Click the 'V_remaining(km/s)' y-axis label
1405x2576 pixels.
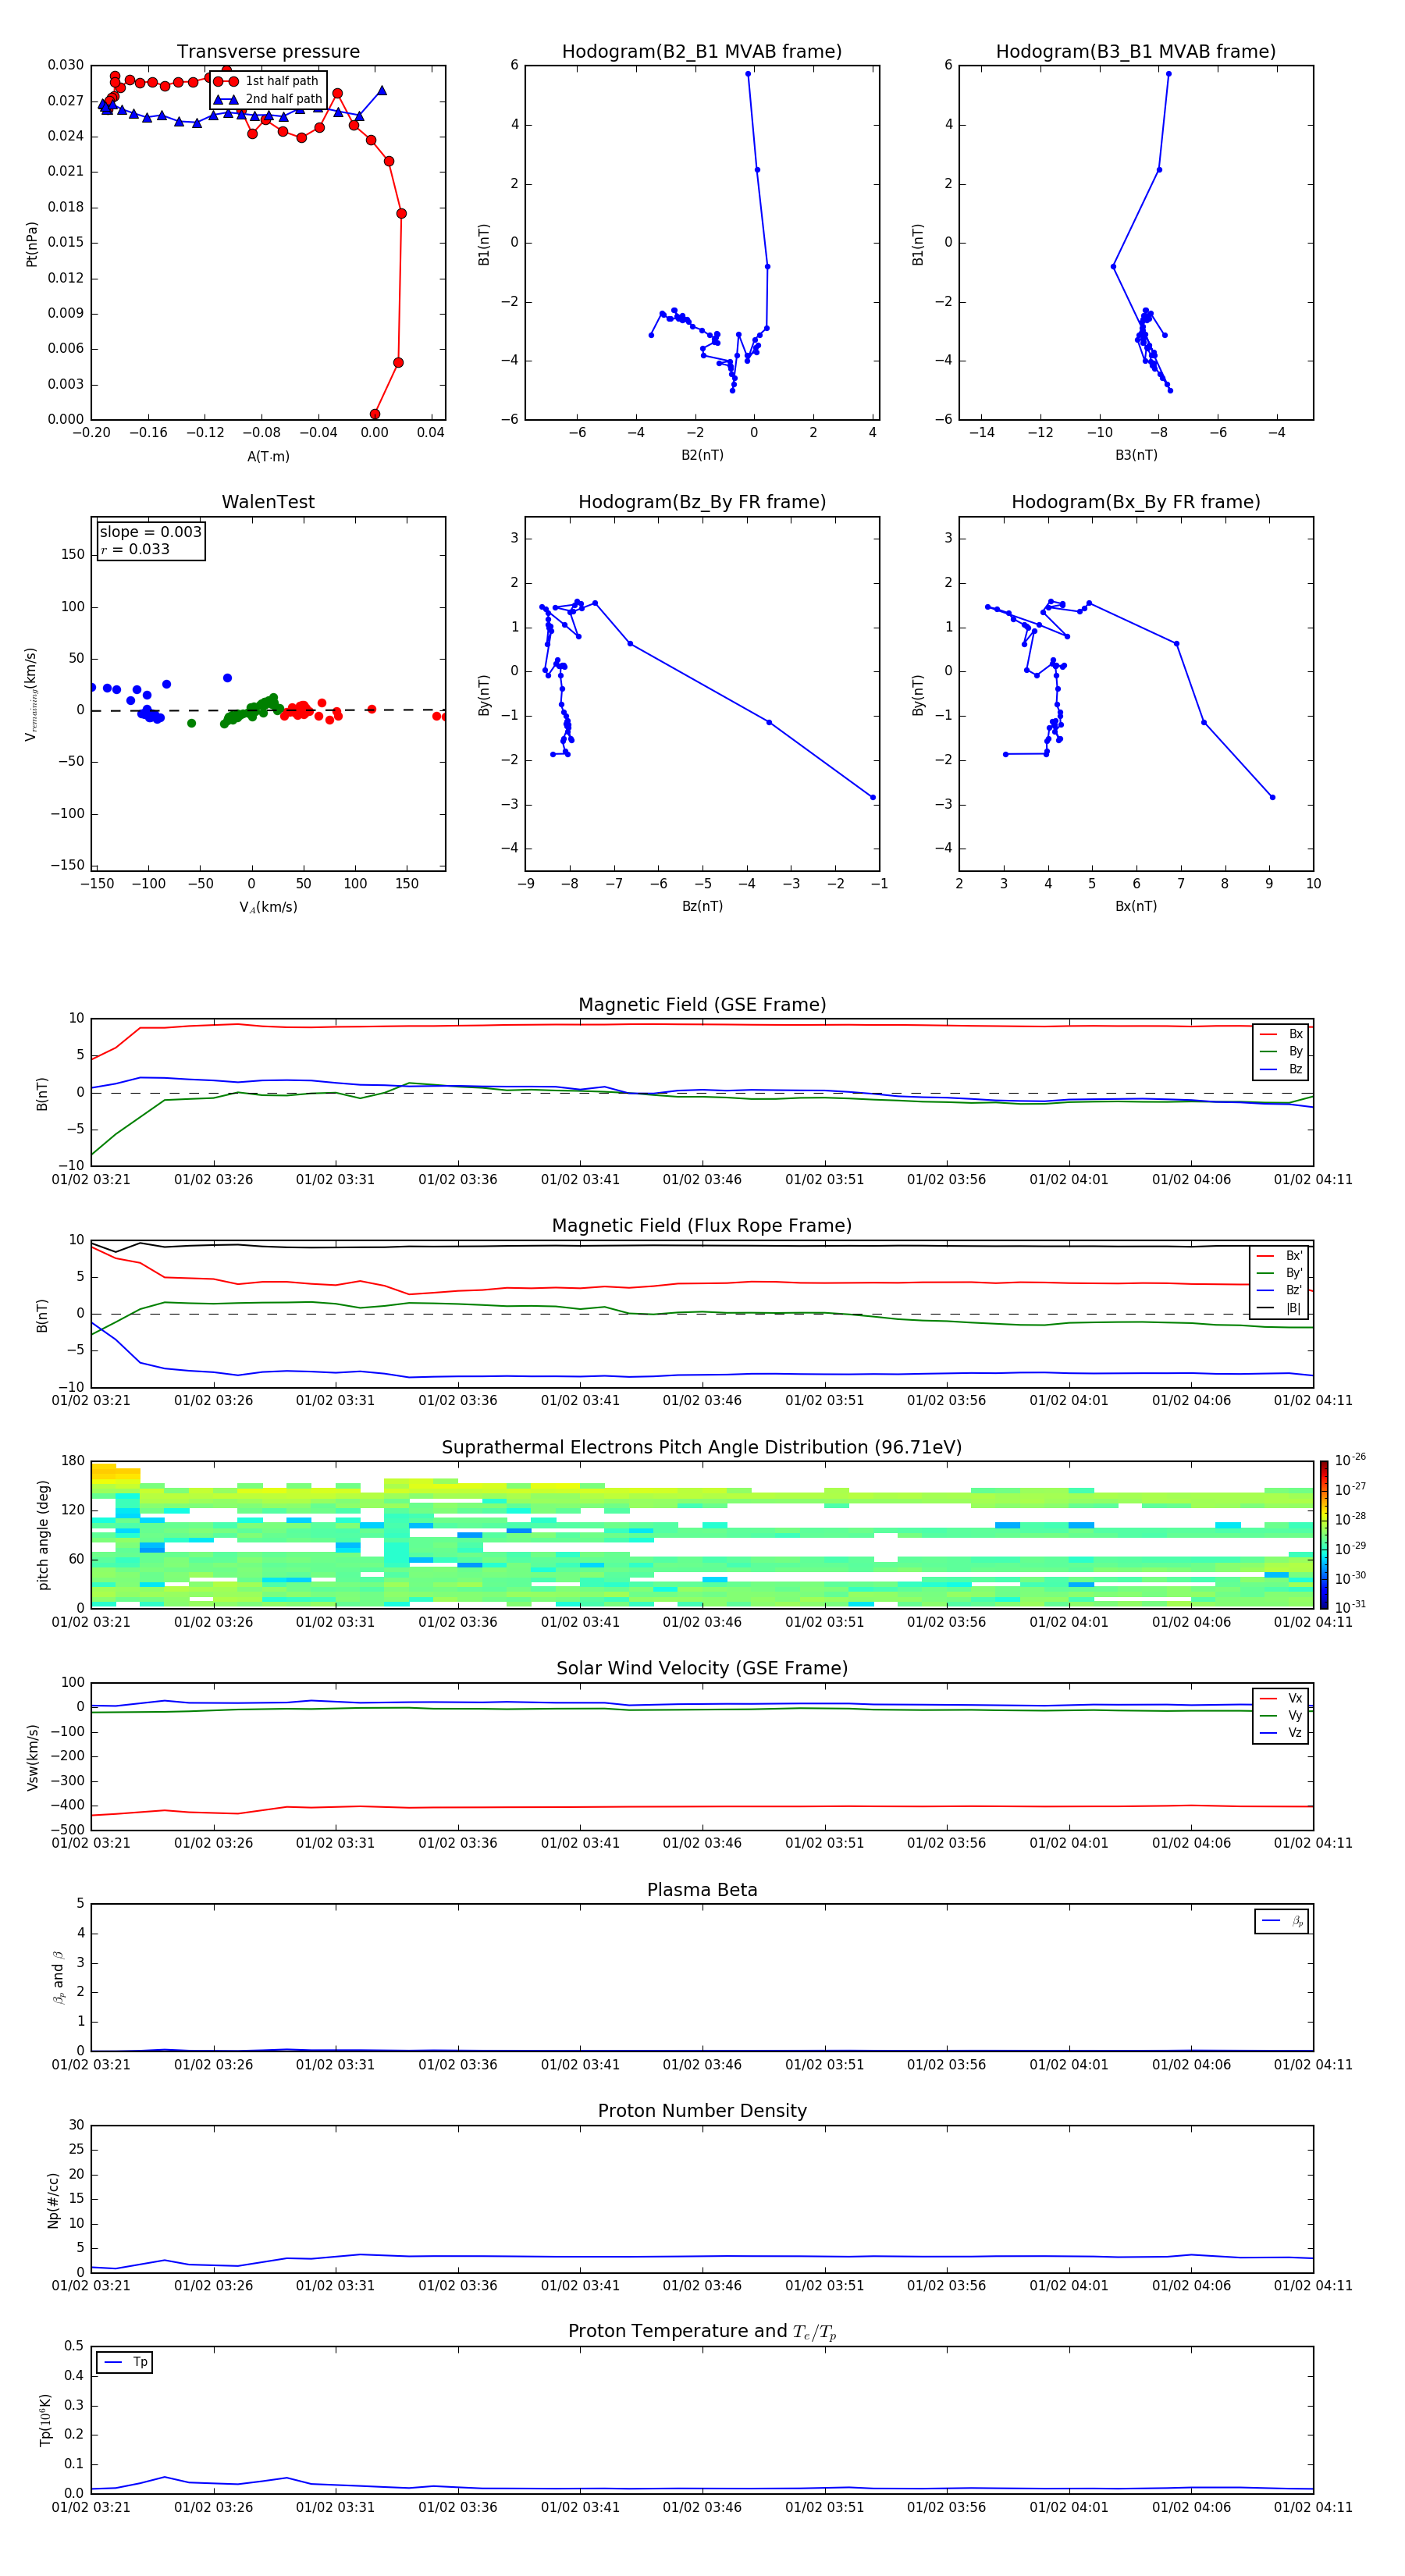[x=32, y=694]
